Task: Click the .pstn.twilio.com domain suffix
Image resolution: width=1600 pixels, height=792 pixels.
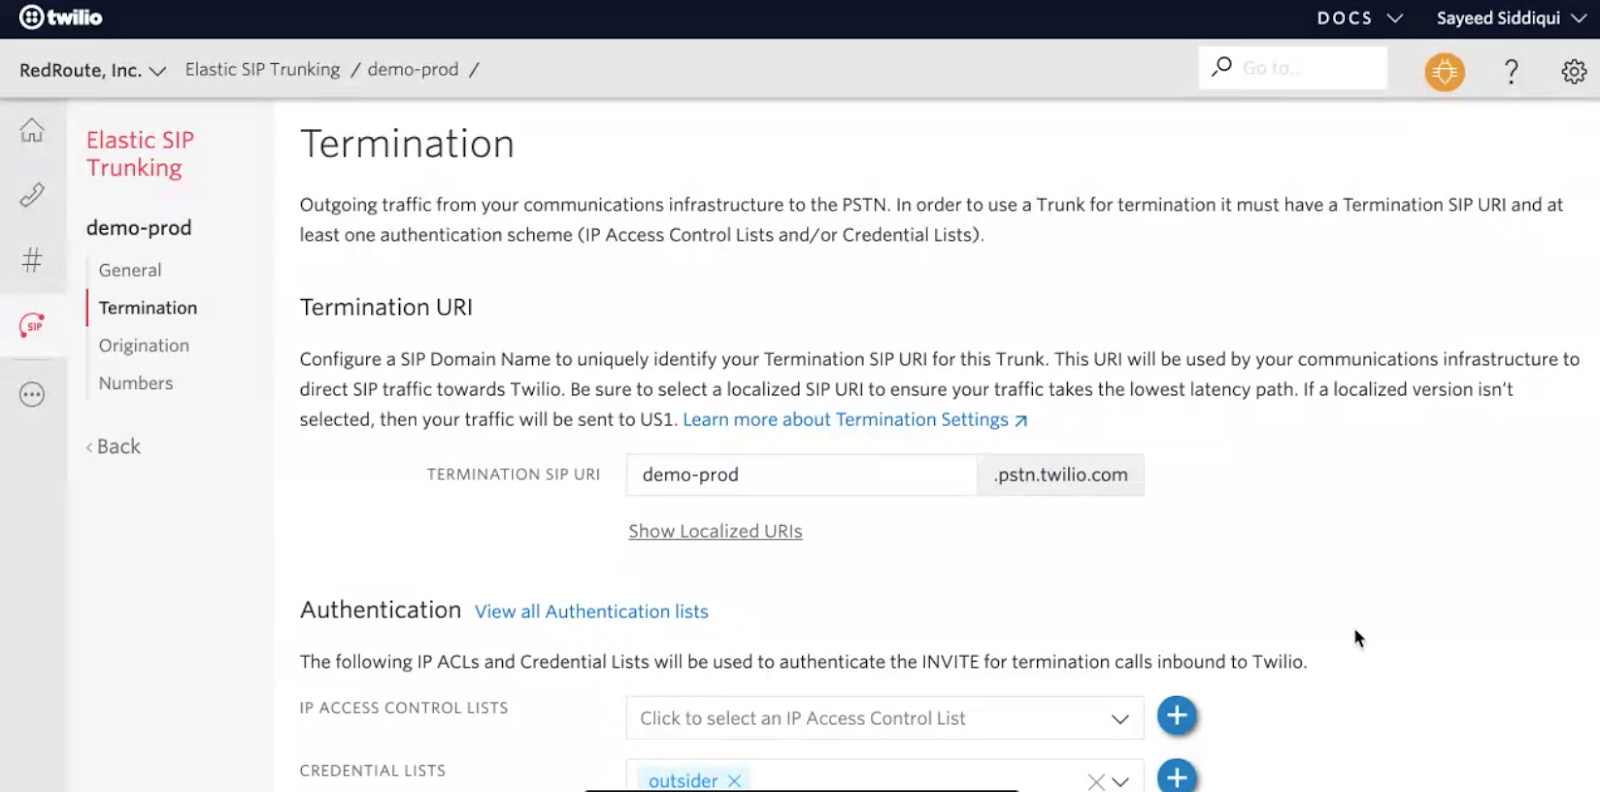Action: 1060,475
